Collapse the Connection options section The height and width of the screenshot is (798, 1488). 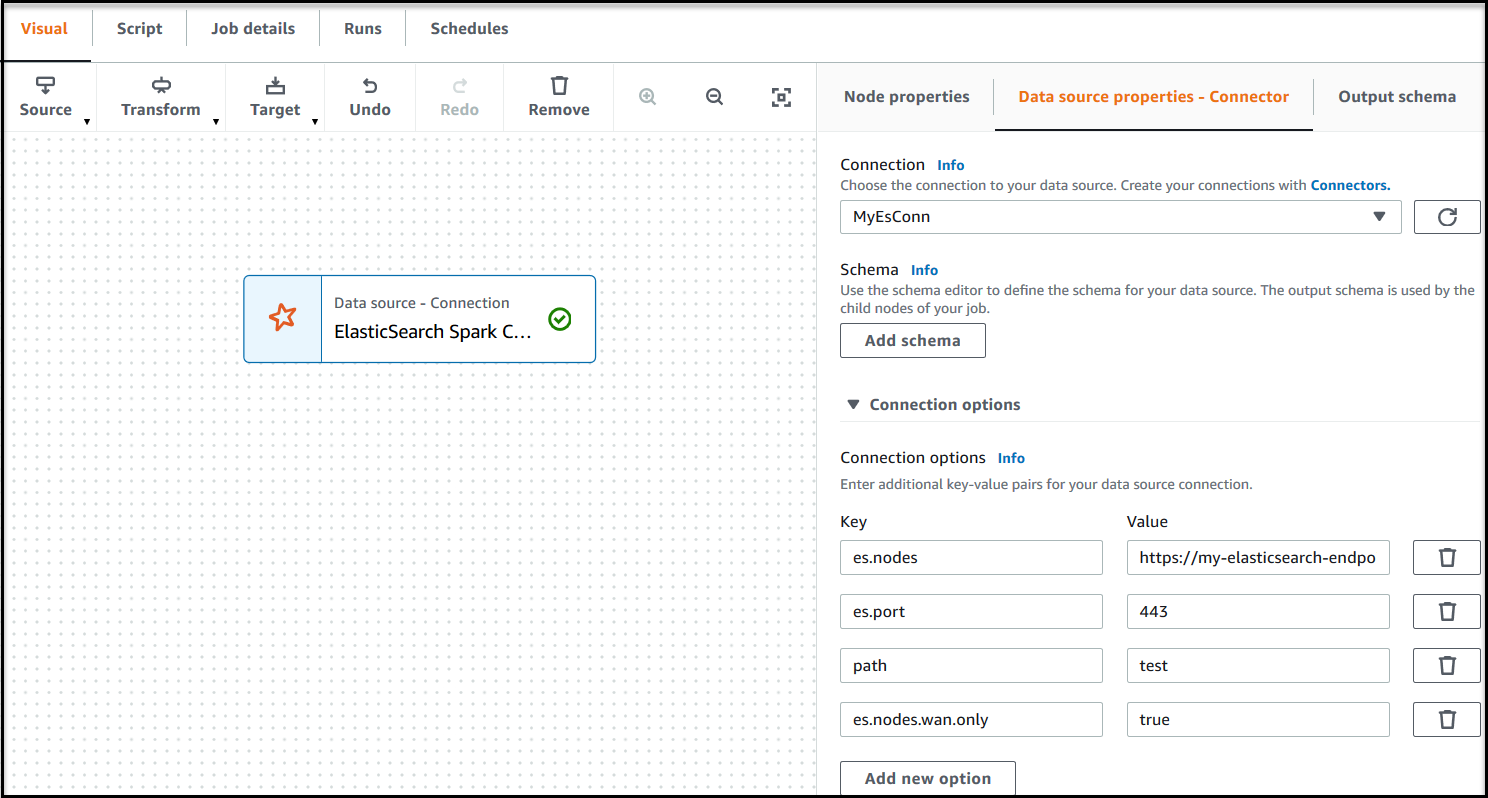pos(853,405)
